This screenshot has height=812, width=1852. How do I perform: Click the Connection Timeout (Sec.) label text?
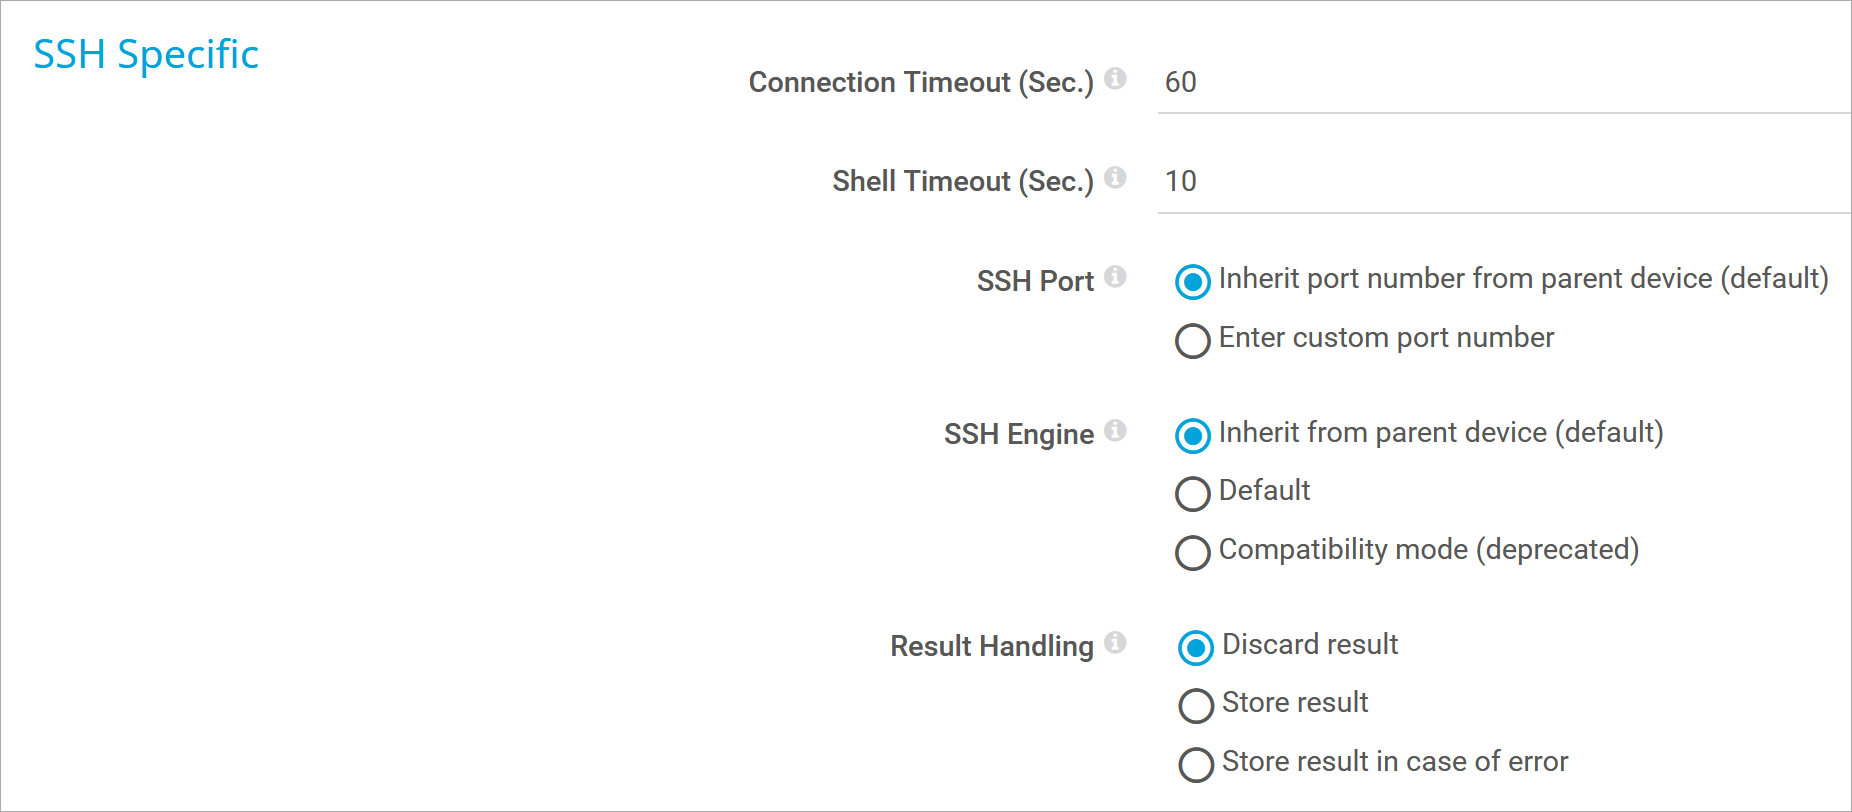[x=921, y=83]
